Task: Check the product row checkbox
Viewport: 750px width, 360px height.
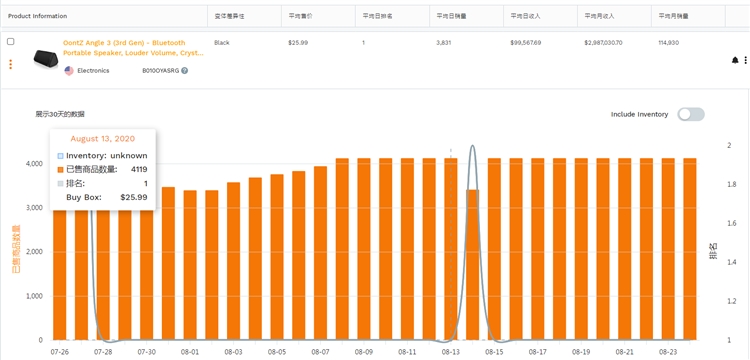Action: (x=11, y=42)
